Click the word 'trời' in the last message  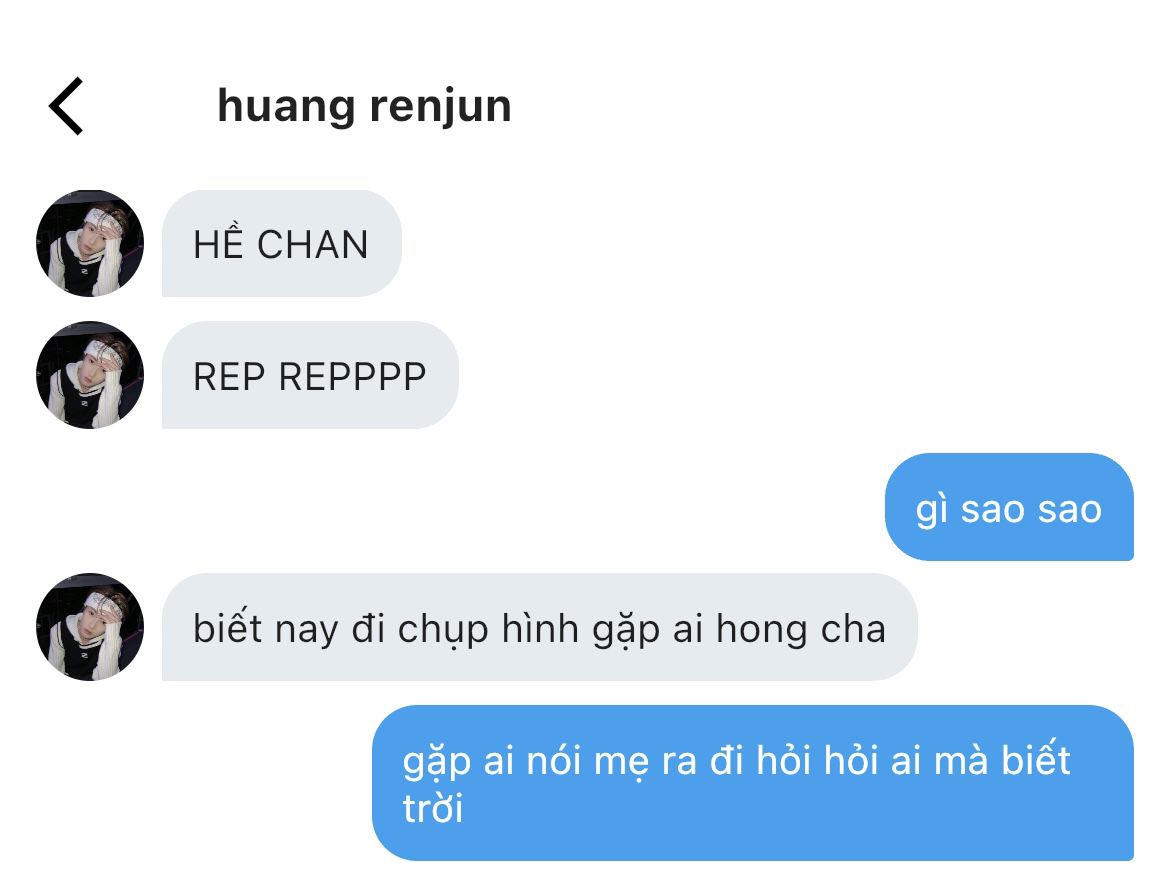[433, 809]
